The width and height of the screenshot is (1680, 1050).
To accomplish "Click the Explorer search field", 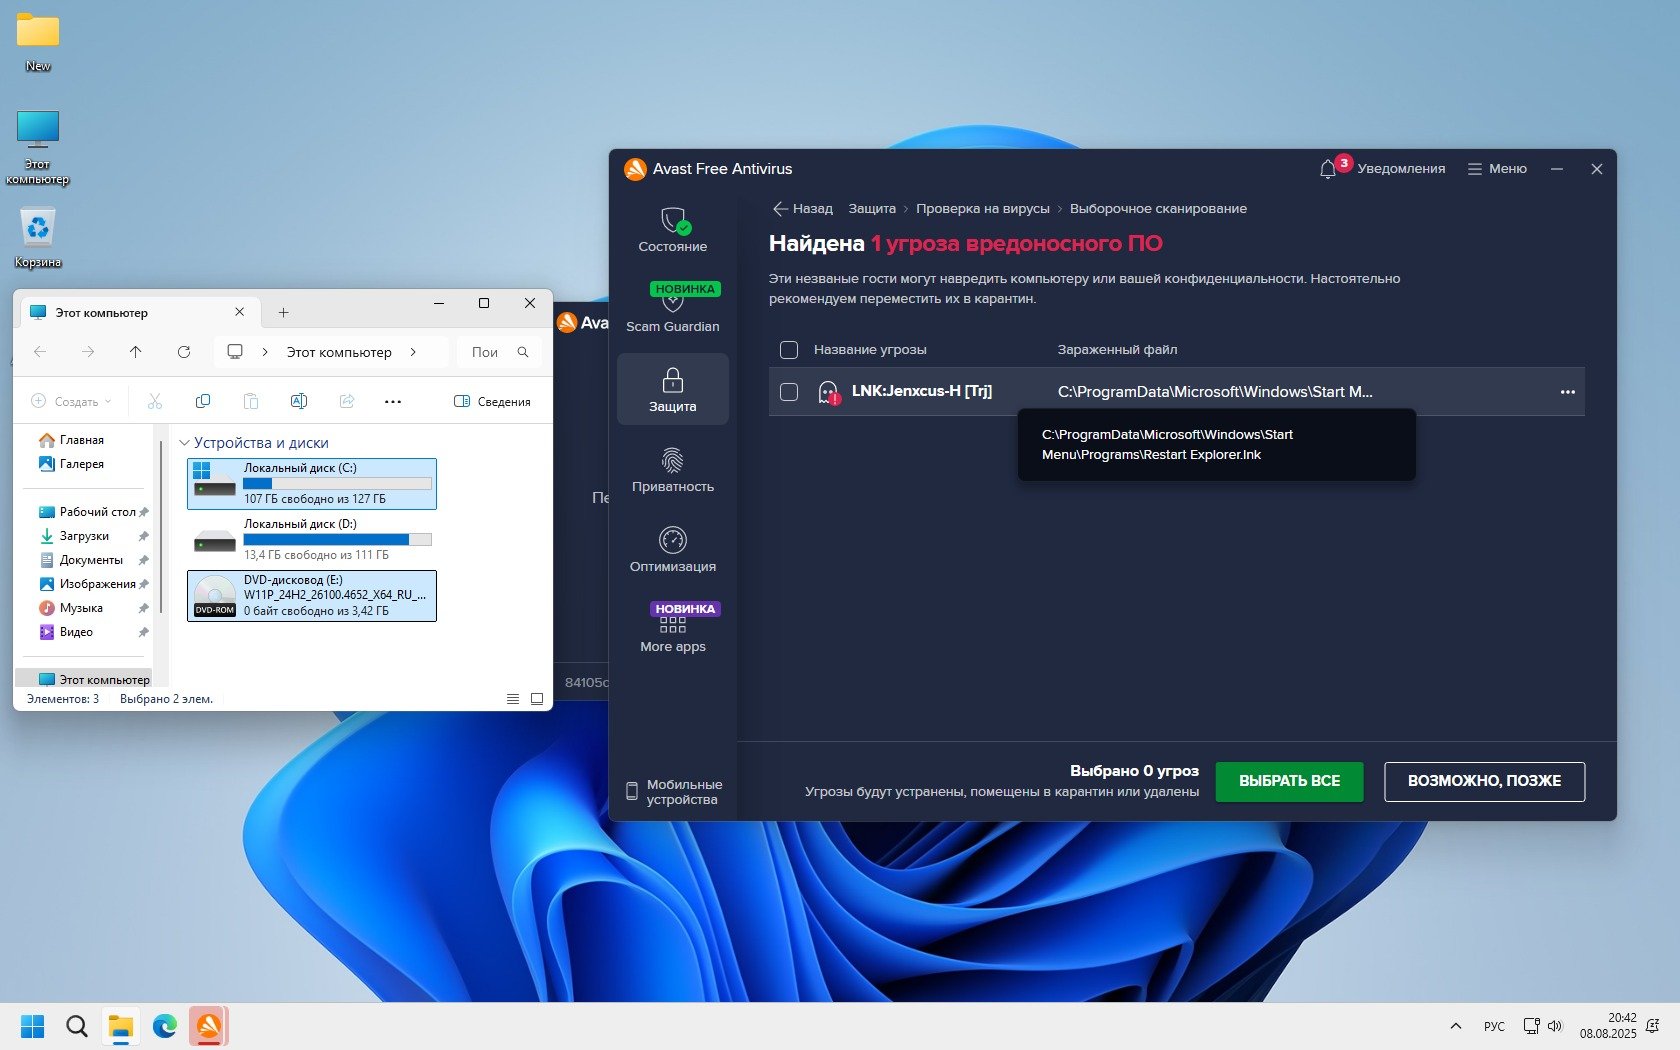I will pos(500,352).
